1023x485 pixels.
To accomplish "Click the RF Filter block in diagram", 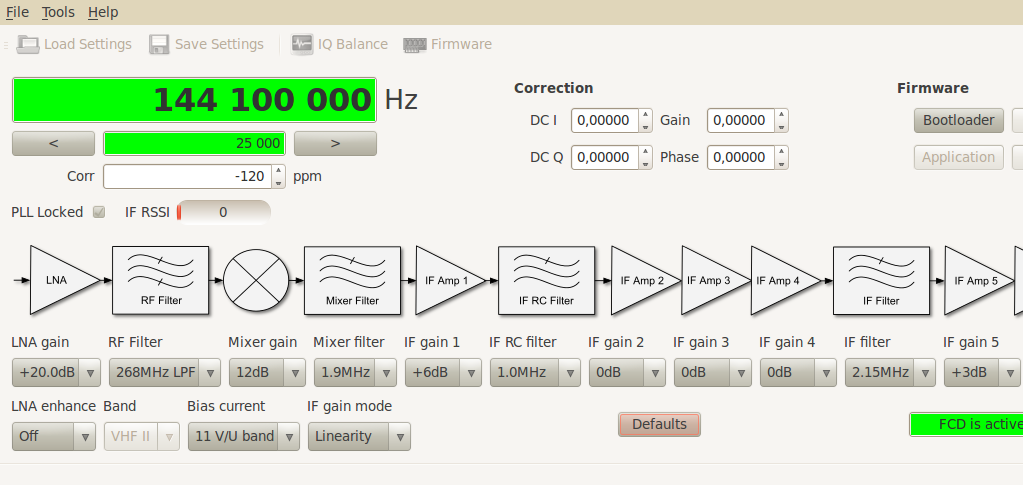I will click(x=160, y=280).
